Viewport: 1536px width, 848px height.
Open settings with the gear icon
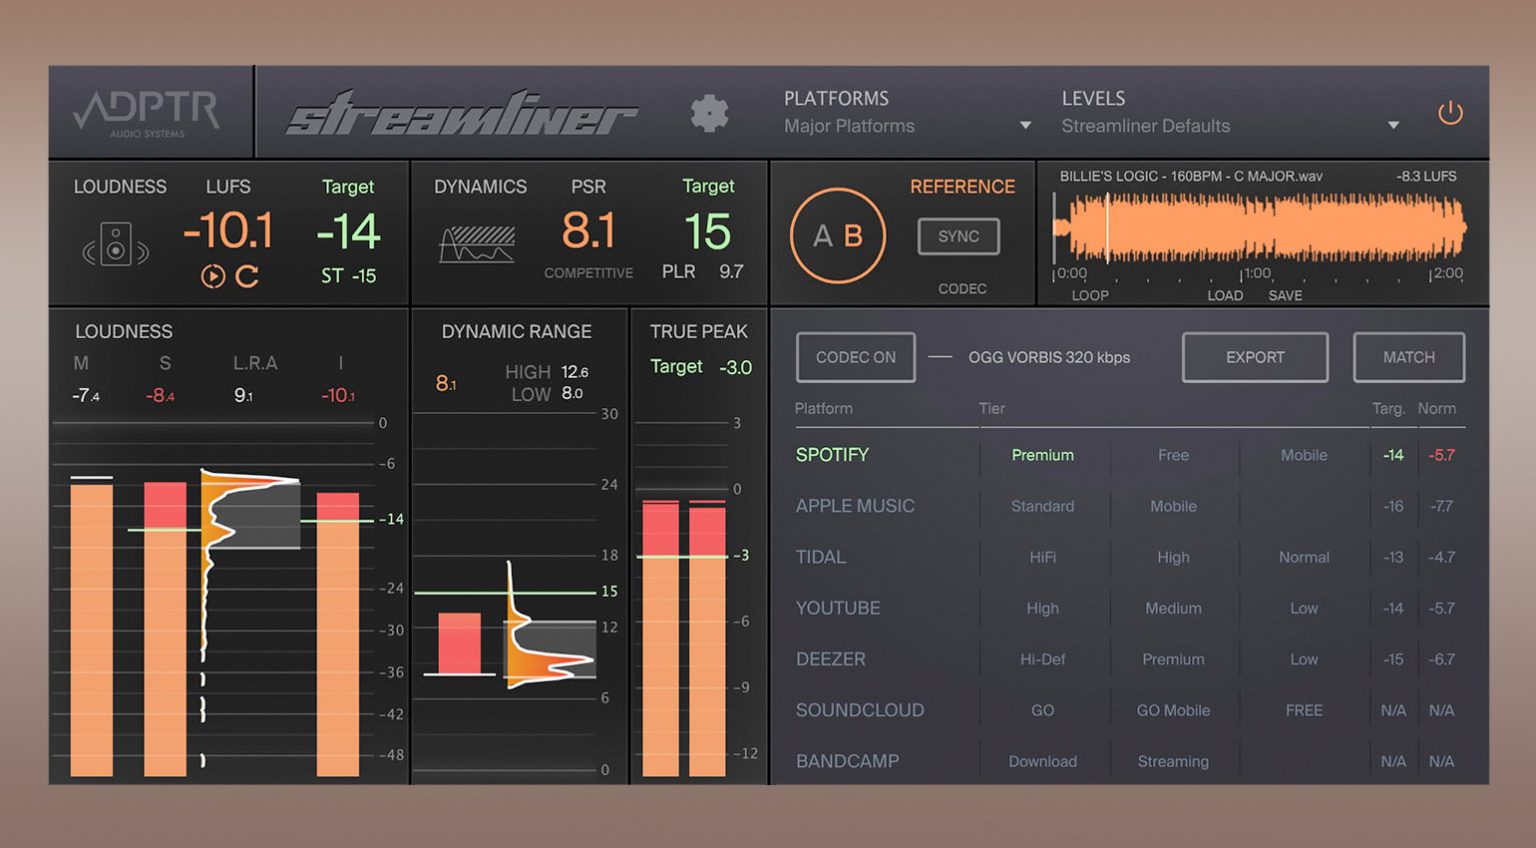pos(709,113)
